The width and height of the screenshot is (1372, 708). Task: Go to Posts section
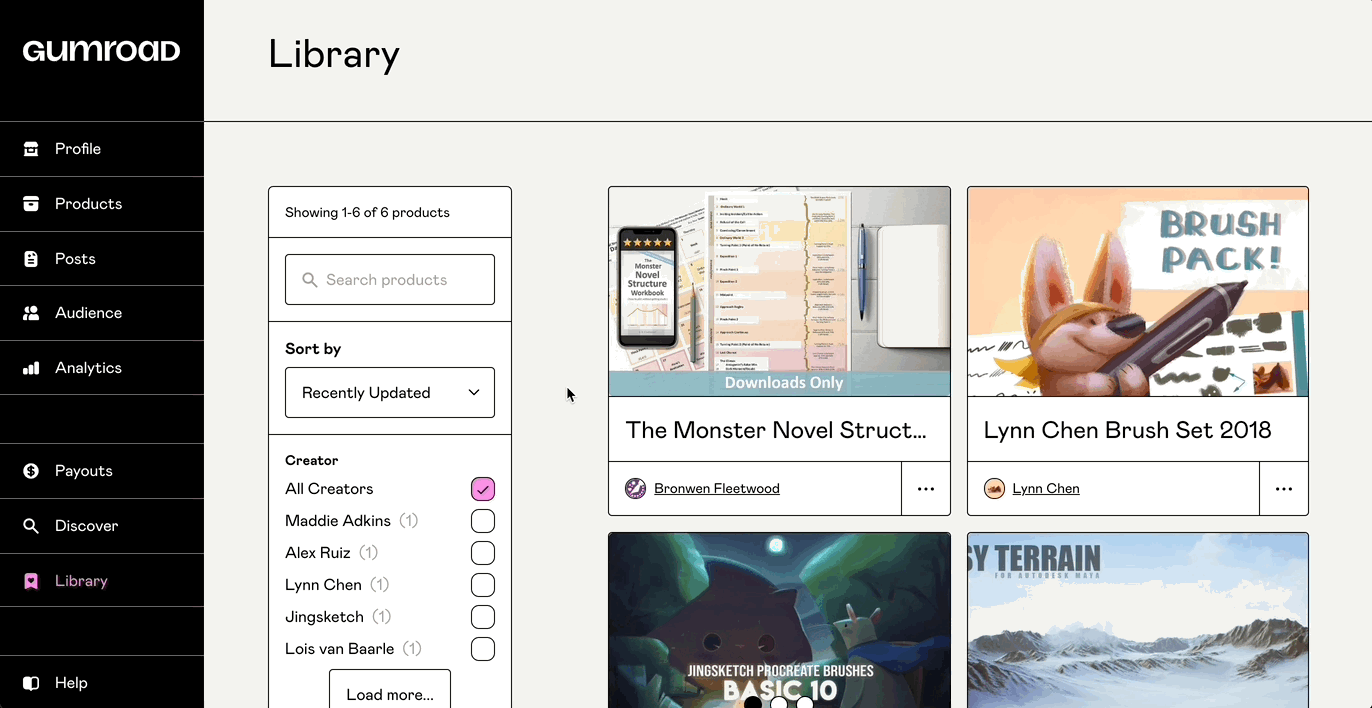[x=102, y=259]
